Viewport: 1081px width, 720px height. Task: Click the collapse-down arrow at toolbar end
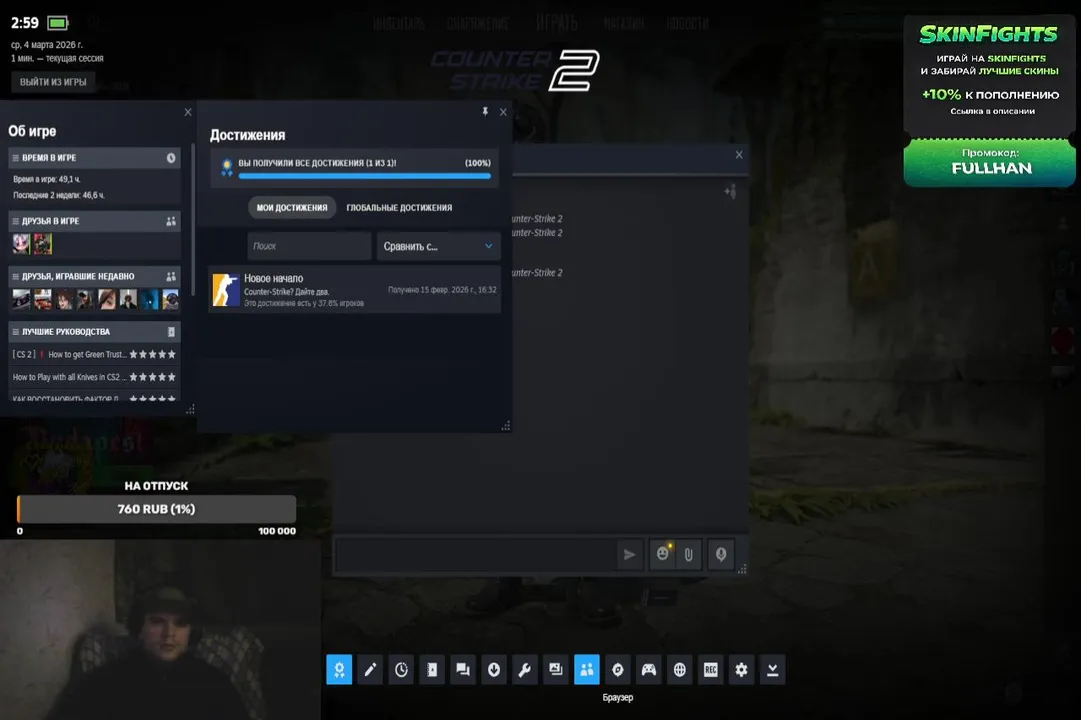(772, 670)
